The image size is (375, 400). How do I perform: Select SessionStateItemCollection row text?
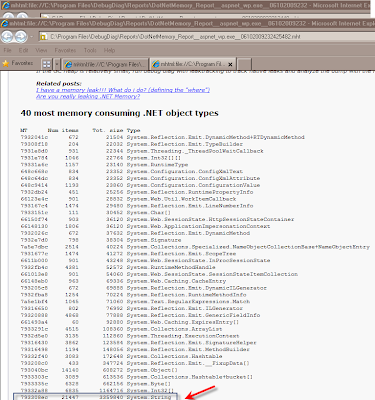(212, 274)
